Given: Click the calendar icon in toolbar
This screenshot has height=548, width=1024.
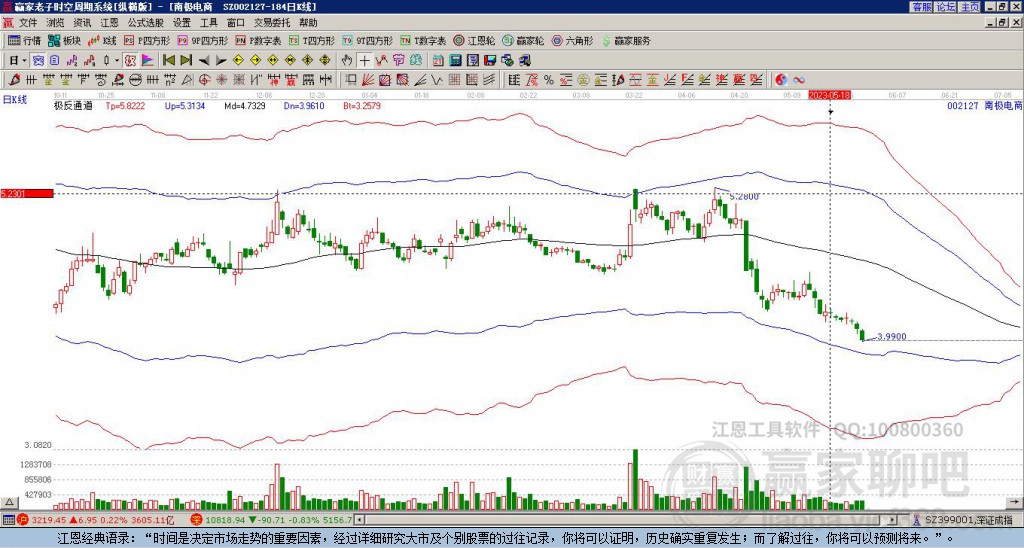Looking at the screenshot, I should [x=438, y=61].
